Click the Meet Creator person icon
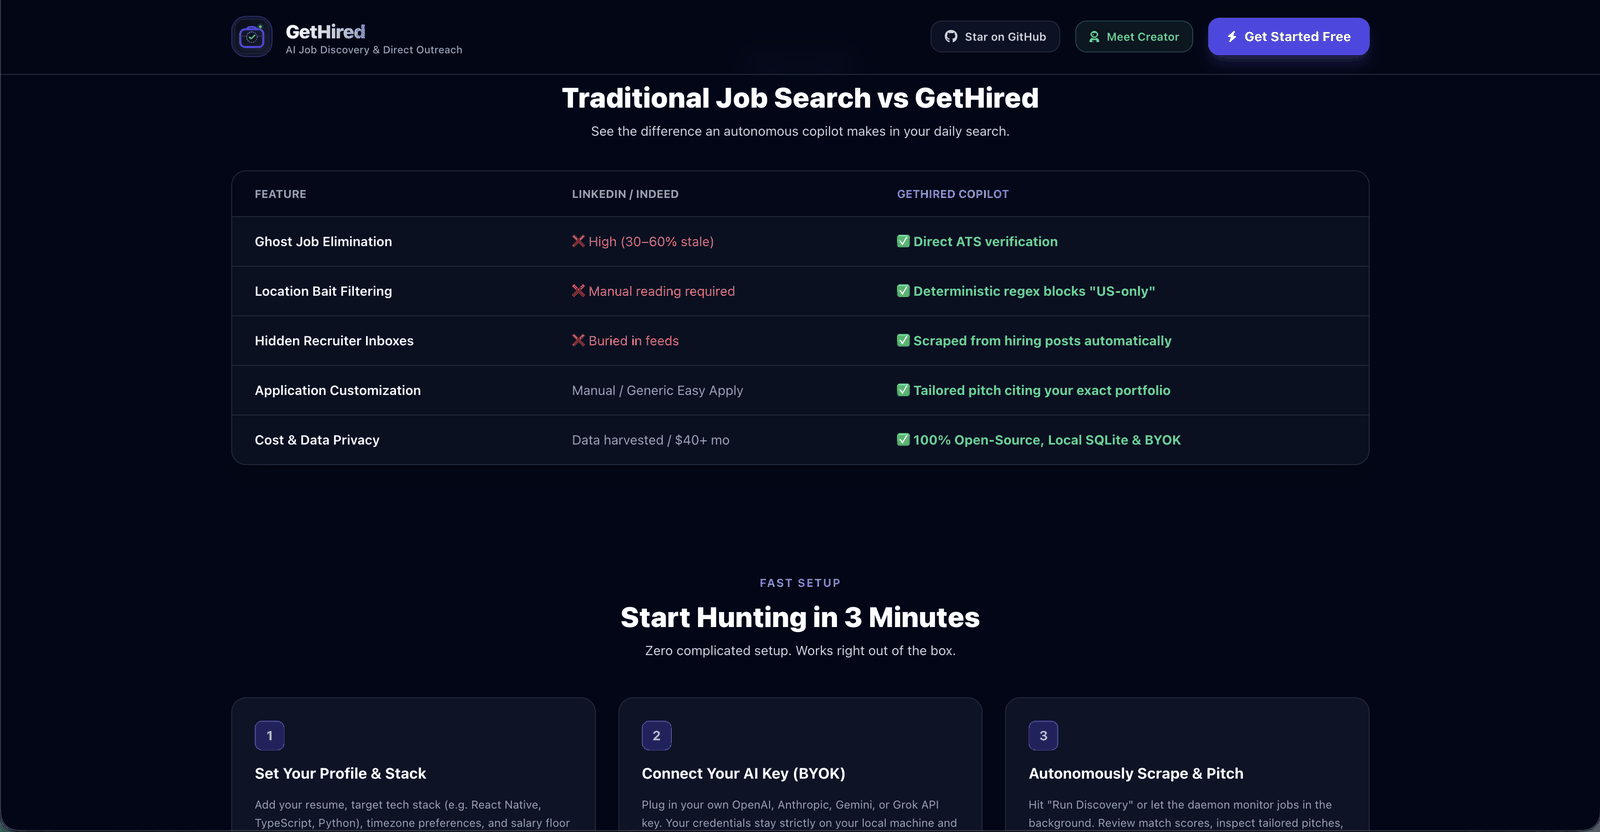Image resolution: width=1600 pixels, height=832 pixels. pyautogui.click(x=1094, y=37)
